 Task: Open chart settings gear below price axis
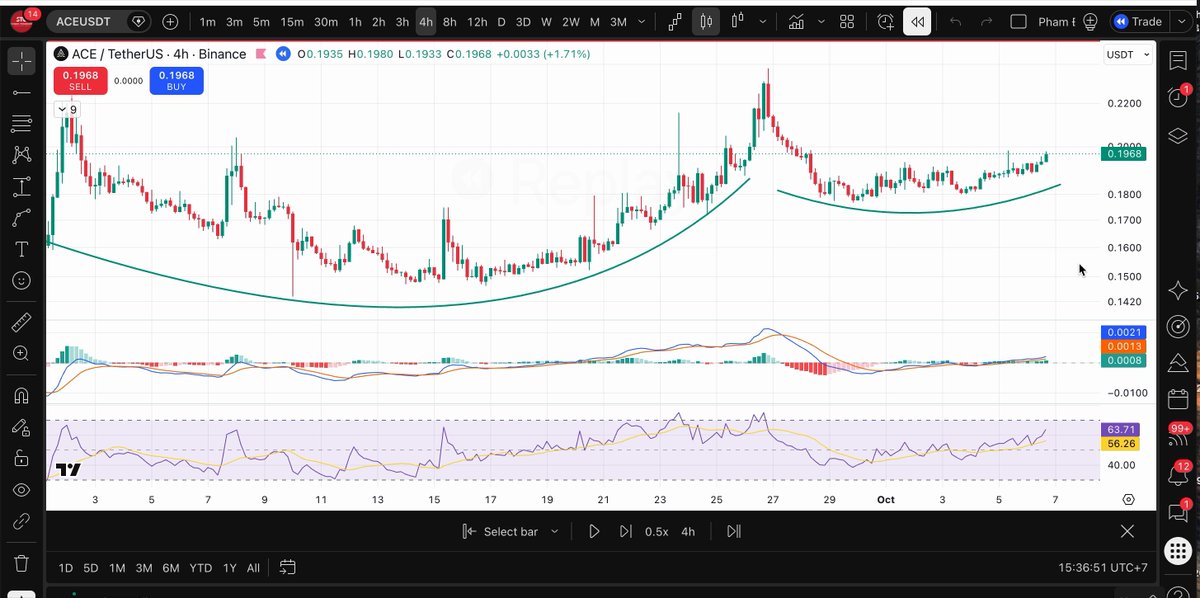[x=1128, y=498]
